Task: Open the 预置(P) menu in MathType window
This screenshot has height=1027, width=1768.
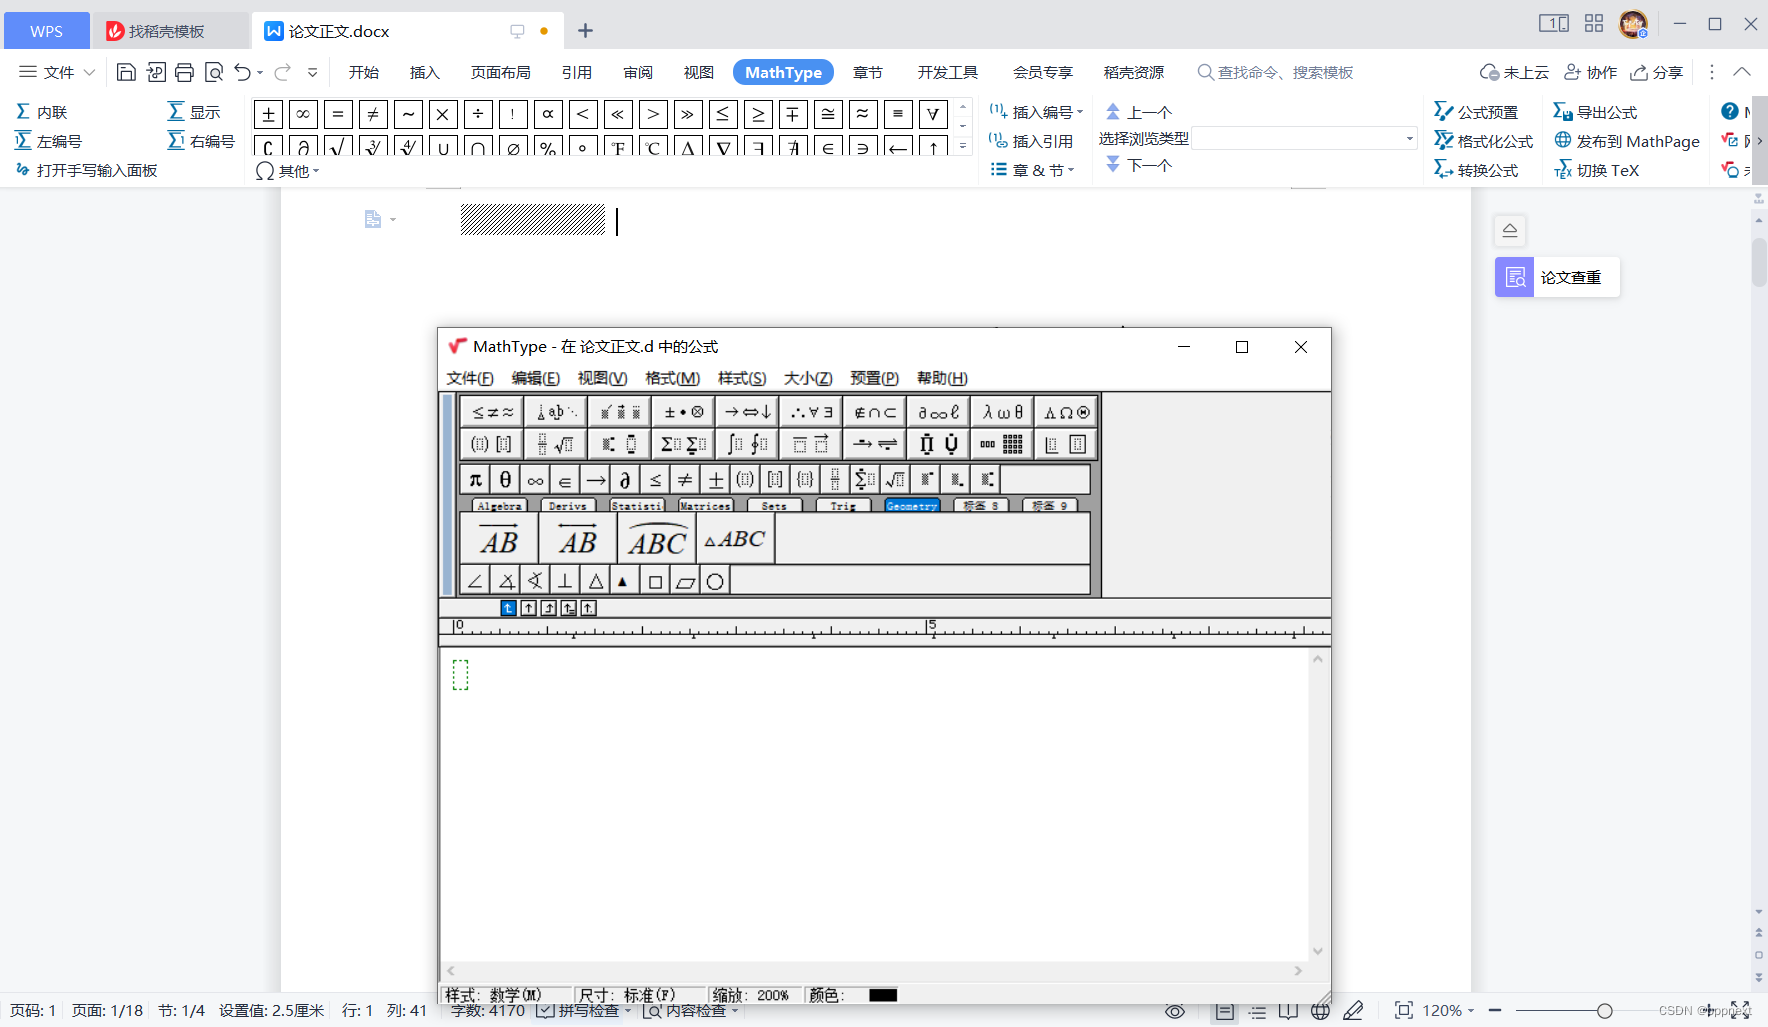Action: point(874,378)
